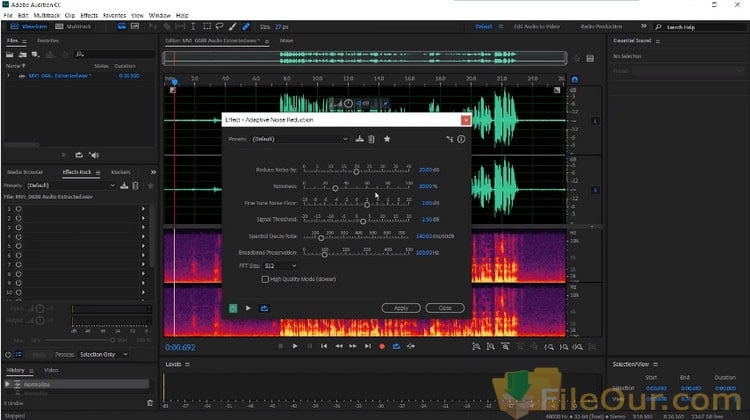Viewport: 750px width, 420px height.
Task: Save preset in Adaptive Noise Reduction dialog
Action: coord(360,139)
